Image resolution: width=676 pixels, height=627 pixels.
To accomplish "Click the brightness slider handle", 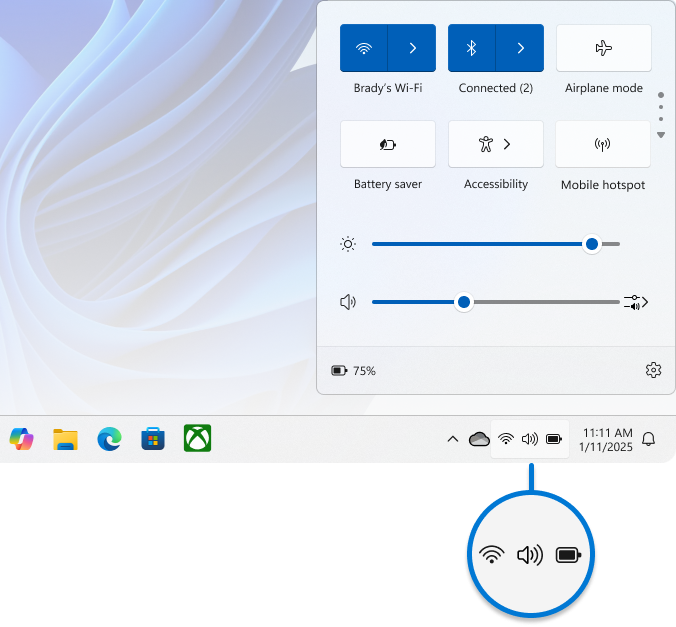I will [592, 244].
